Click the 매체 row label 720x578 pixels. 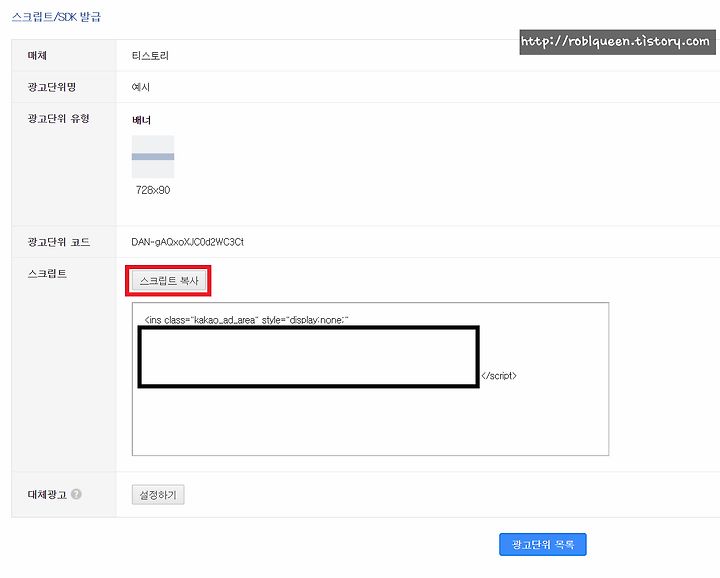tap(37, 56)
